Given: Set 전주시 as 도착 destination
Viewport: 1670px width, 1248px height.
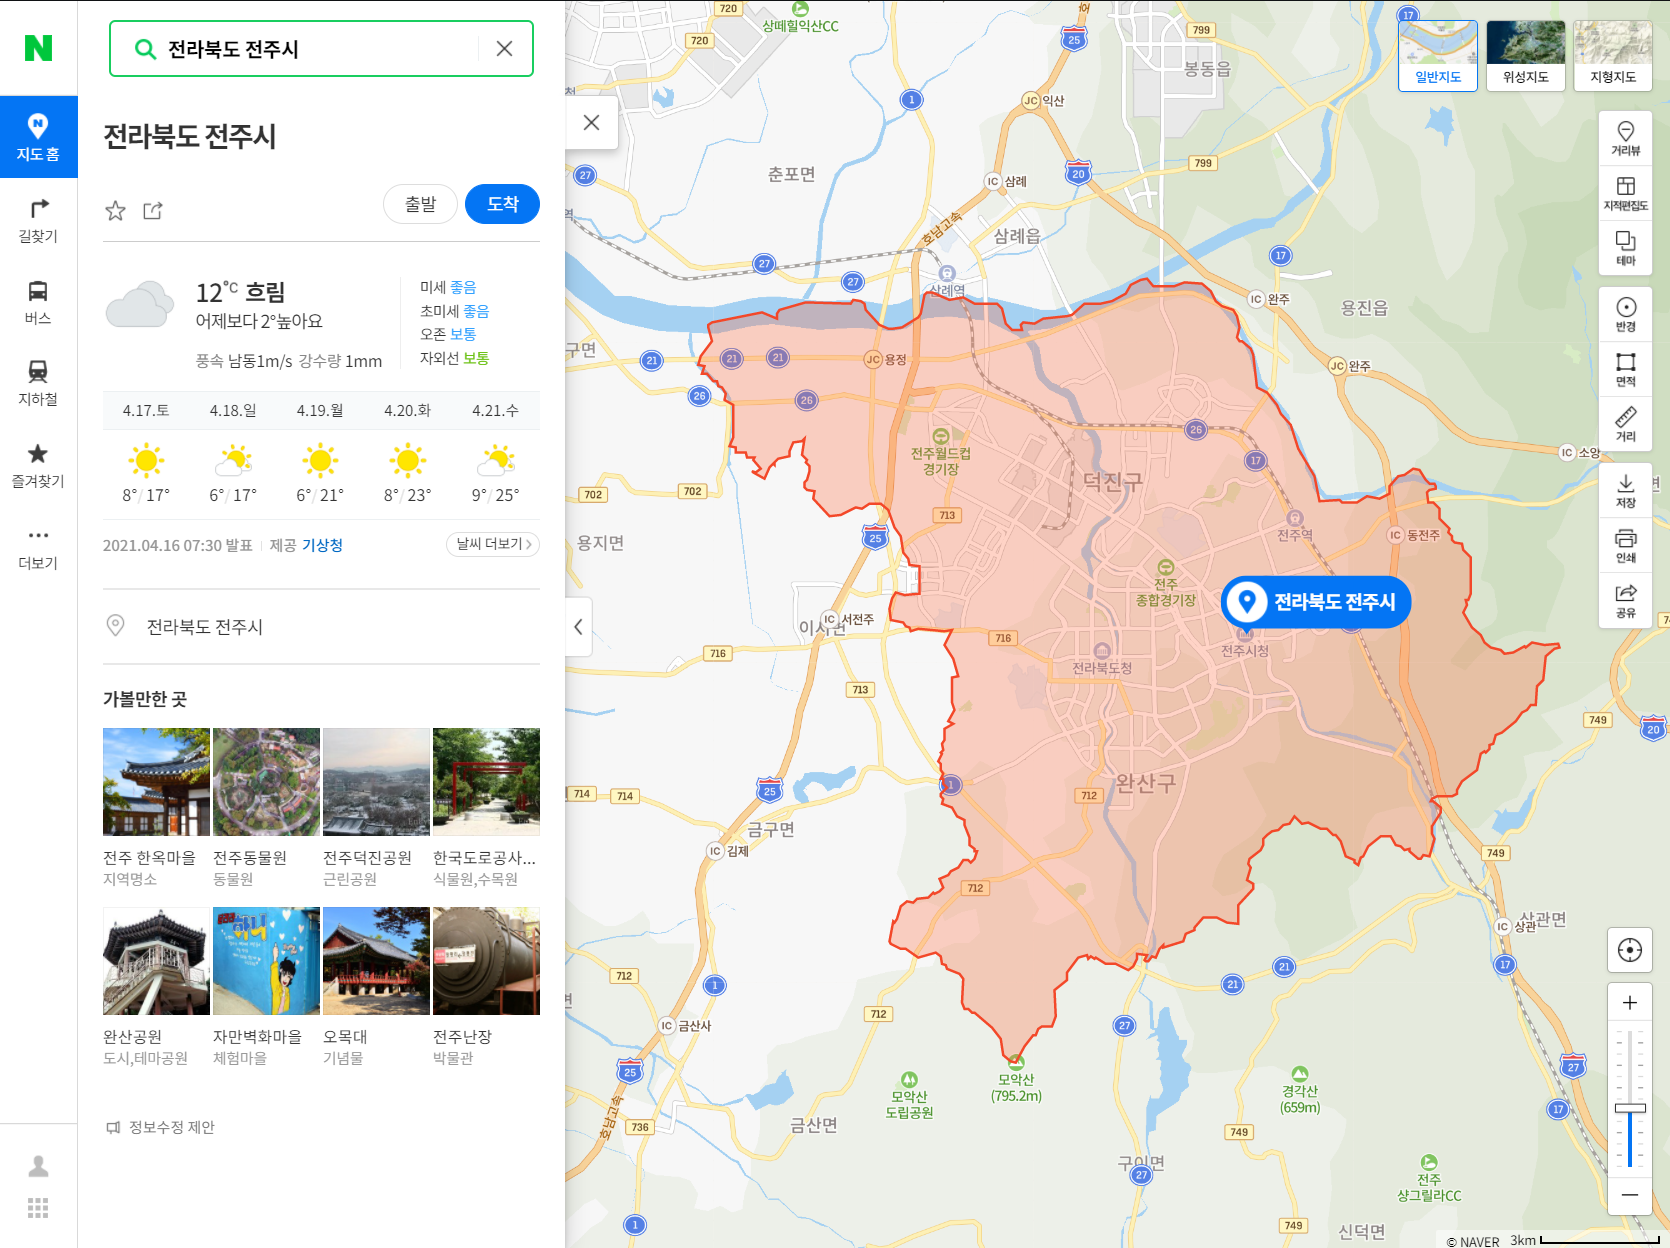Looking at the screenshot, I should 502,204.
